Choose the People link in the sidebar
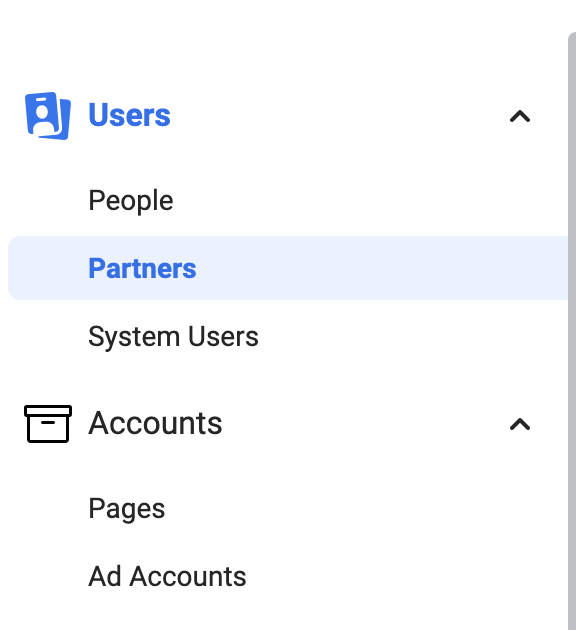The image size is (576, 630). point(131,200)
